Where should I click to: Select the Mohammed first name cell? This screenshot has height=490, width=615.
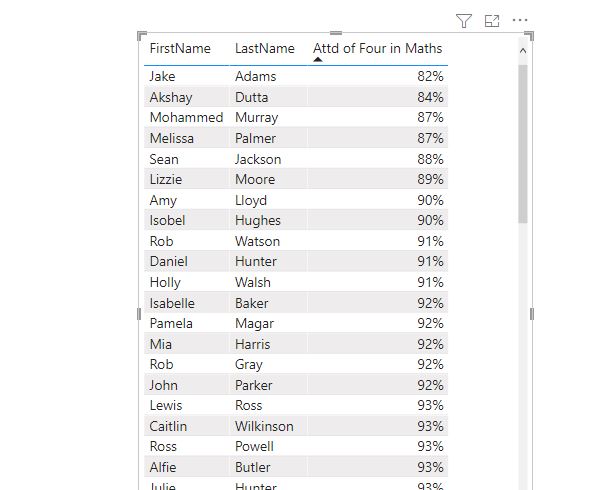(186, 117)
